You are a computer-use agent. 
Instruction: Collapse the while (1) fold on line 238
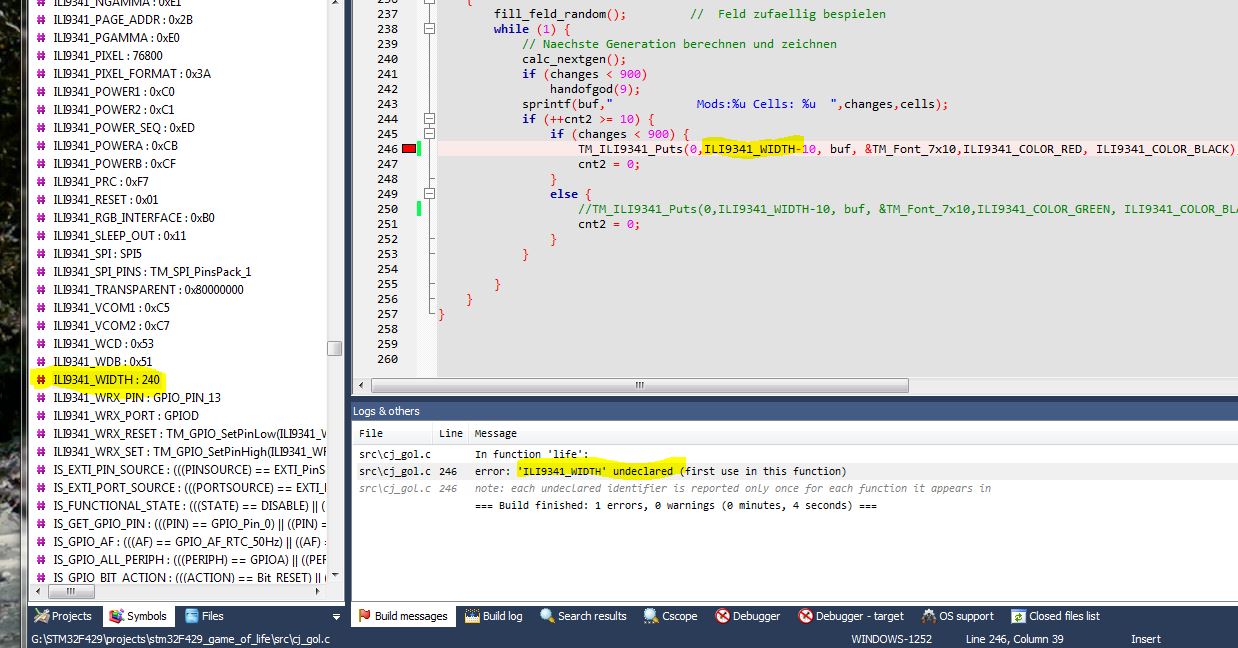[x=429, y=29]
